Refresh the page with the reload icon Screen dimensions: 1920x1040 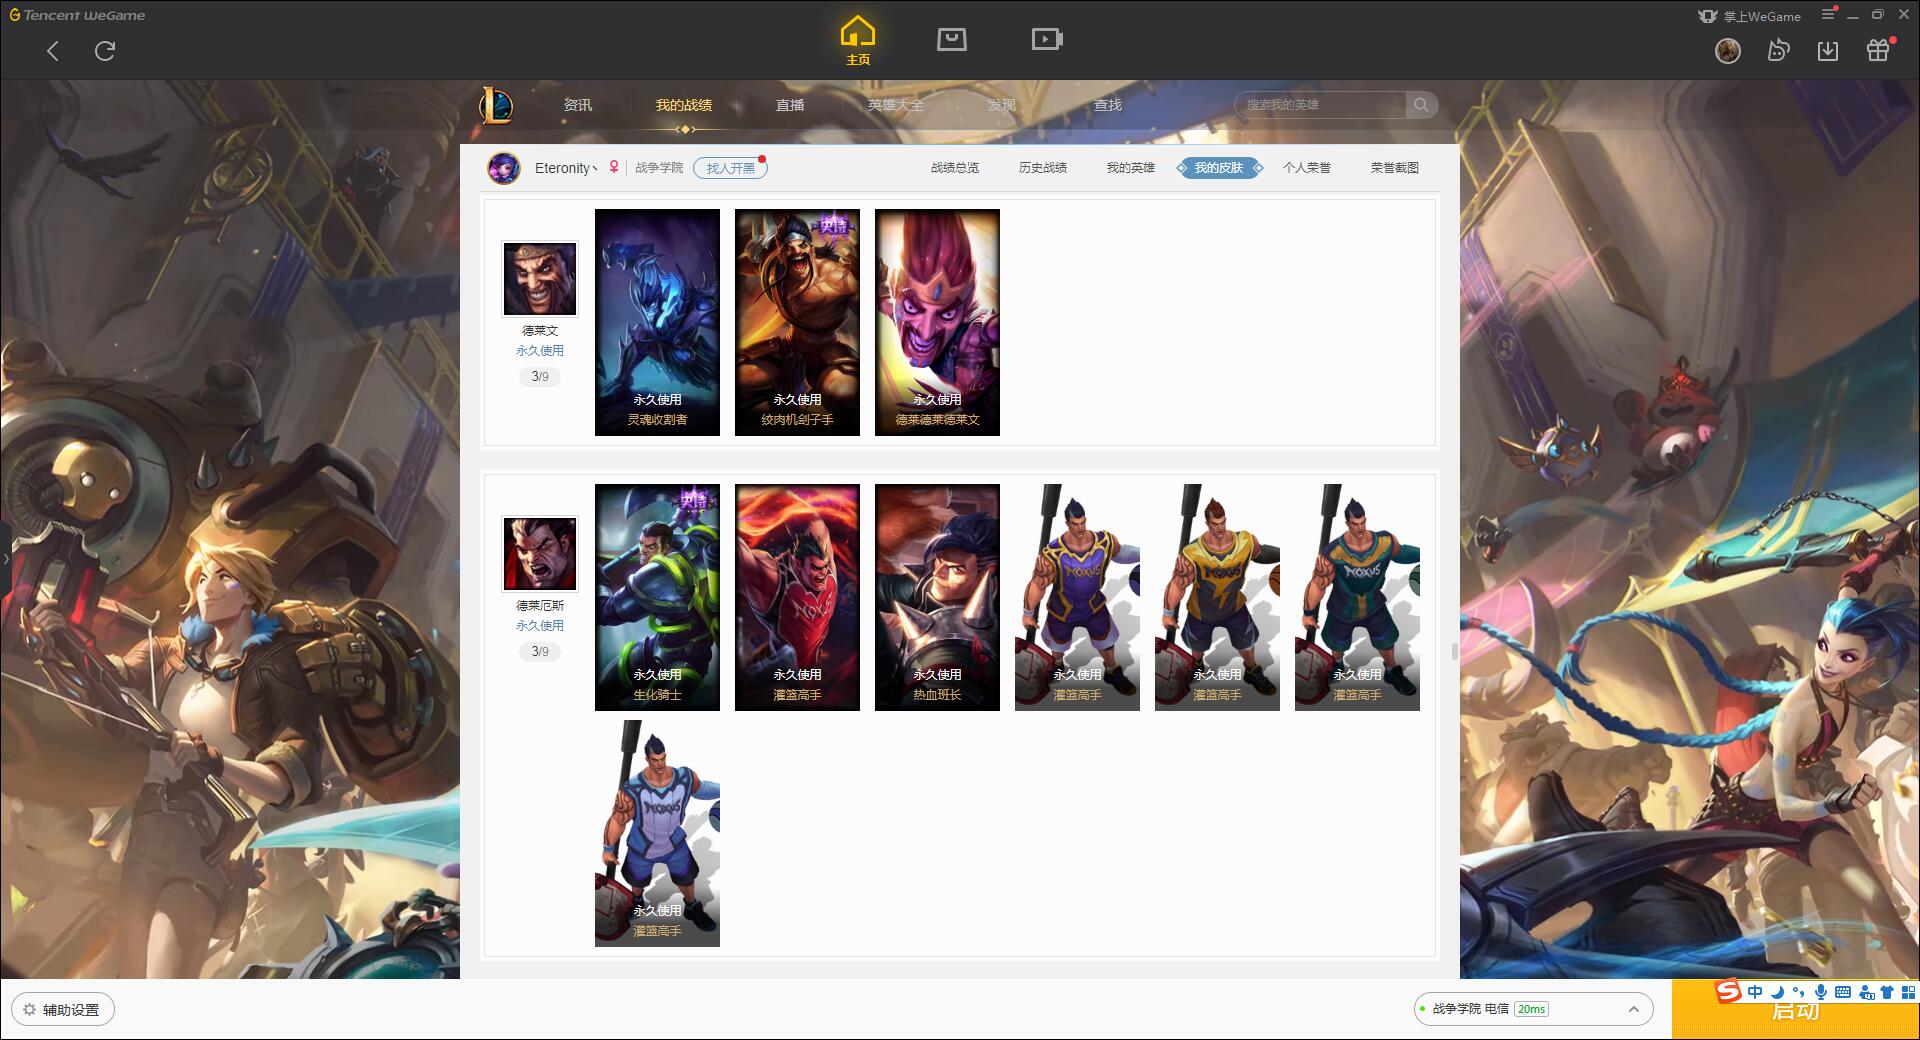(105, 51)
